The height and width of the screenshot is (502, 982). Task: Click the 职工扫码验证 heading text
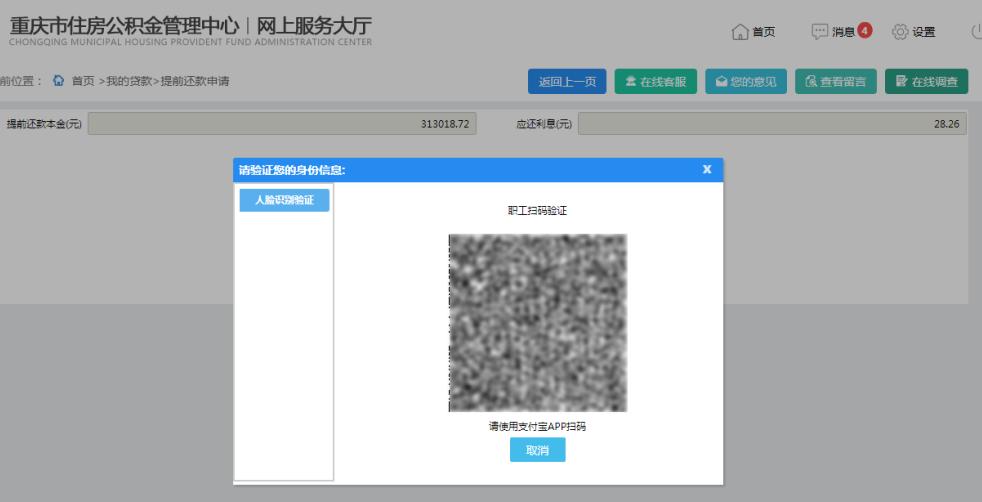(537, 211)
